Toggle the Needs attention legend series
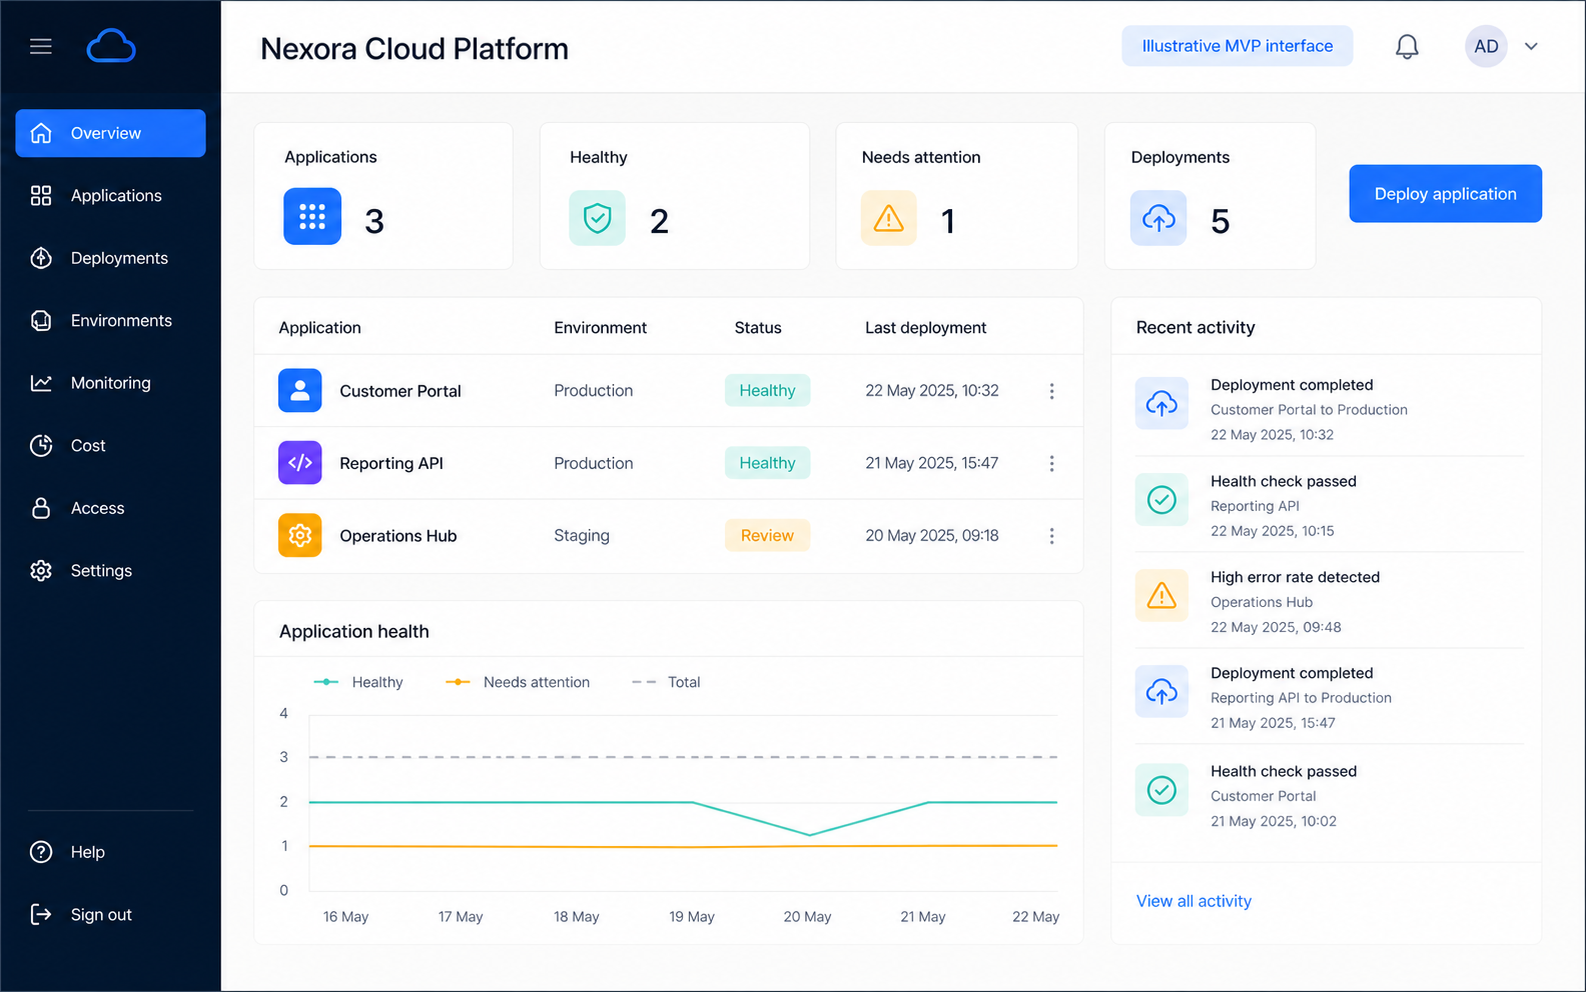The height and width of the screenshot is (992, 1586). (x=517, y=682)
